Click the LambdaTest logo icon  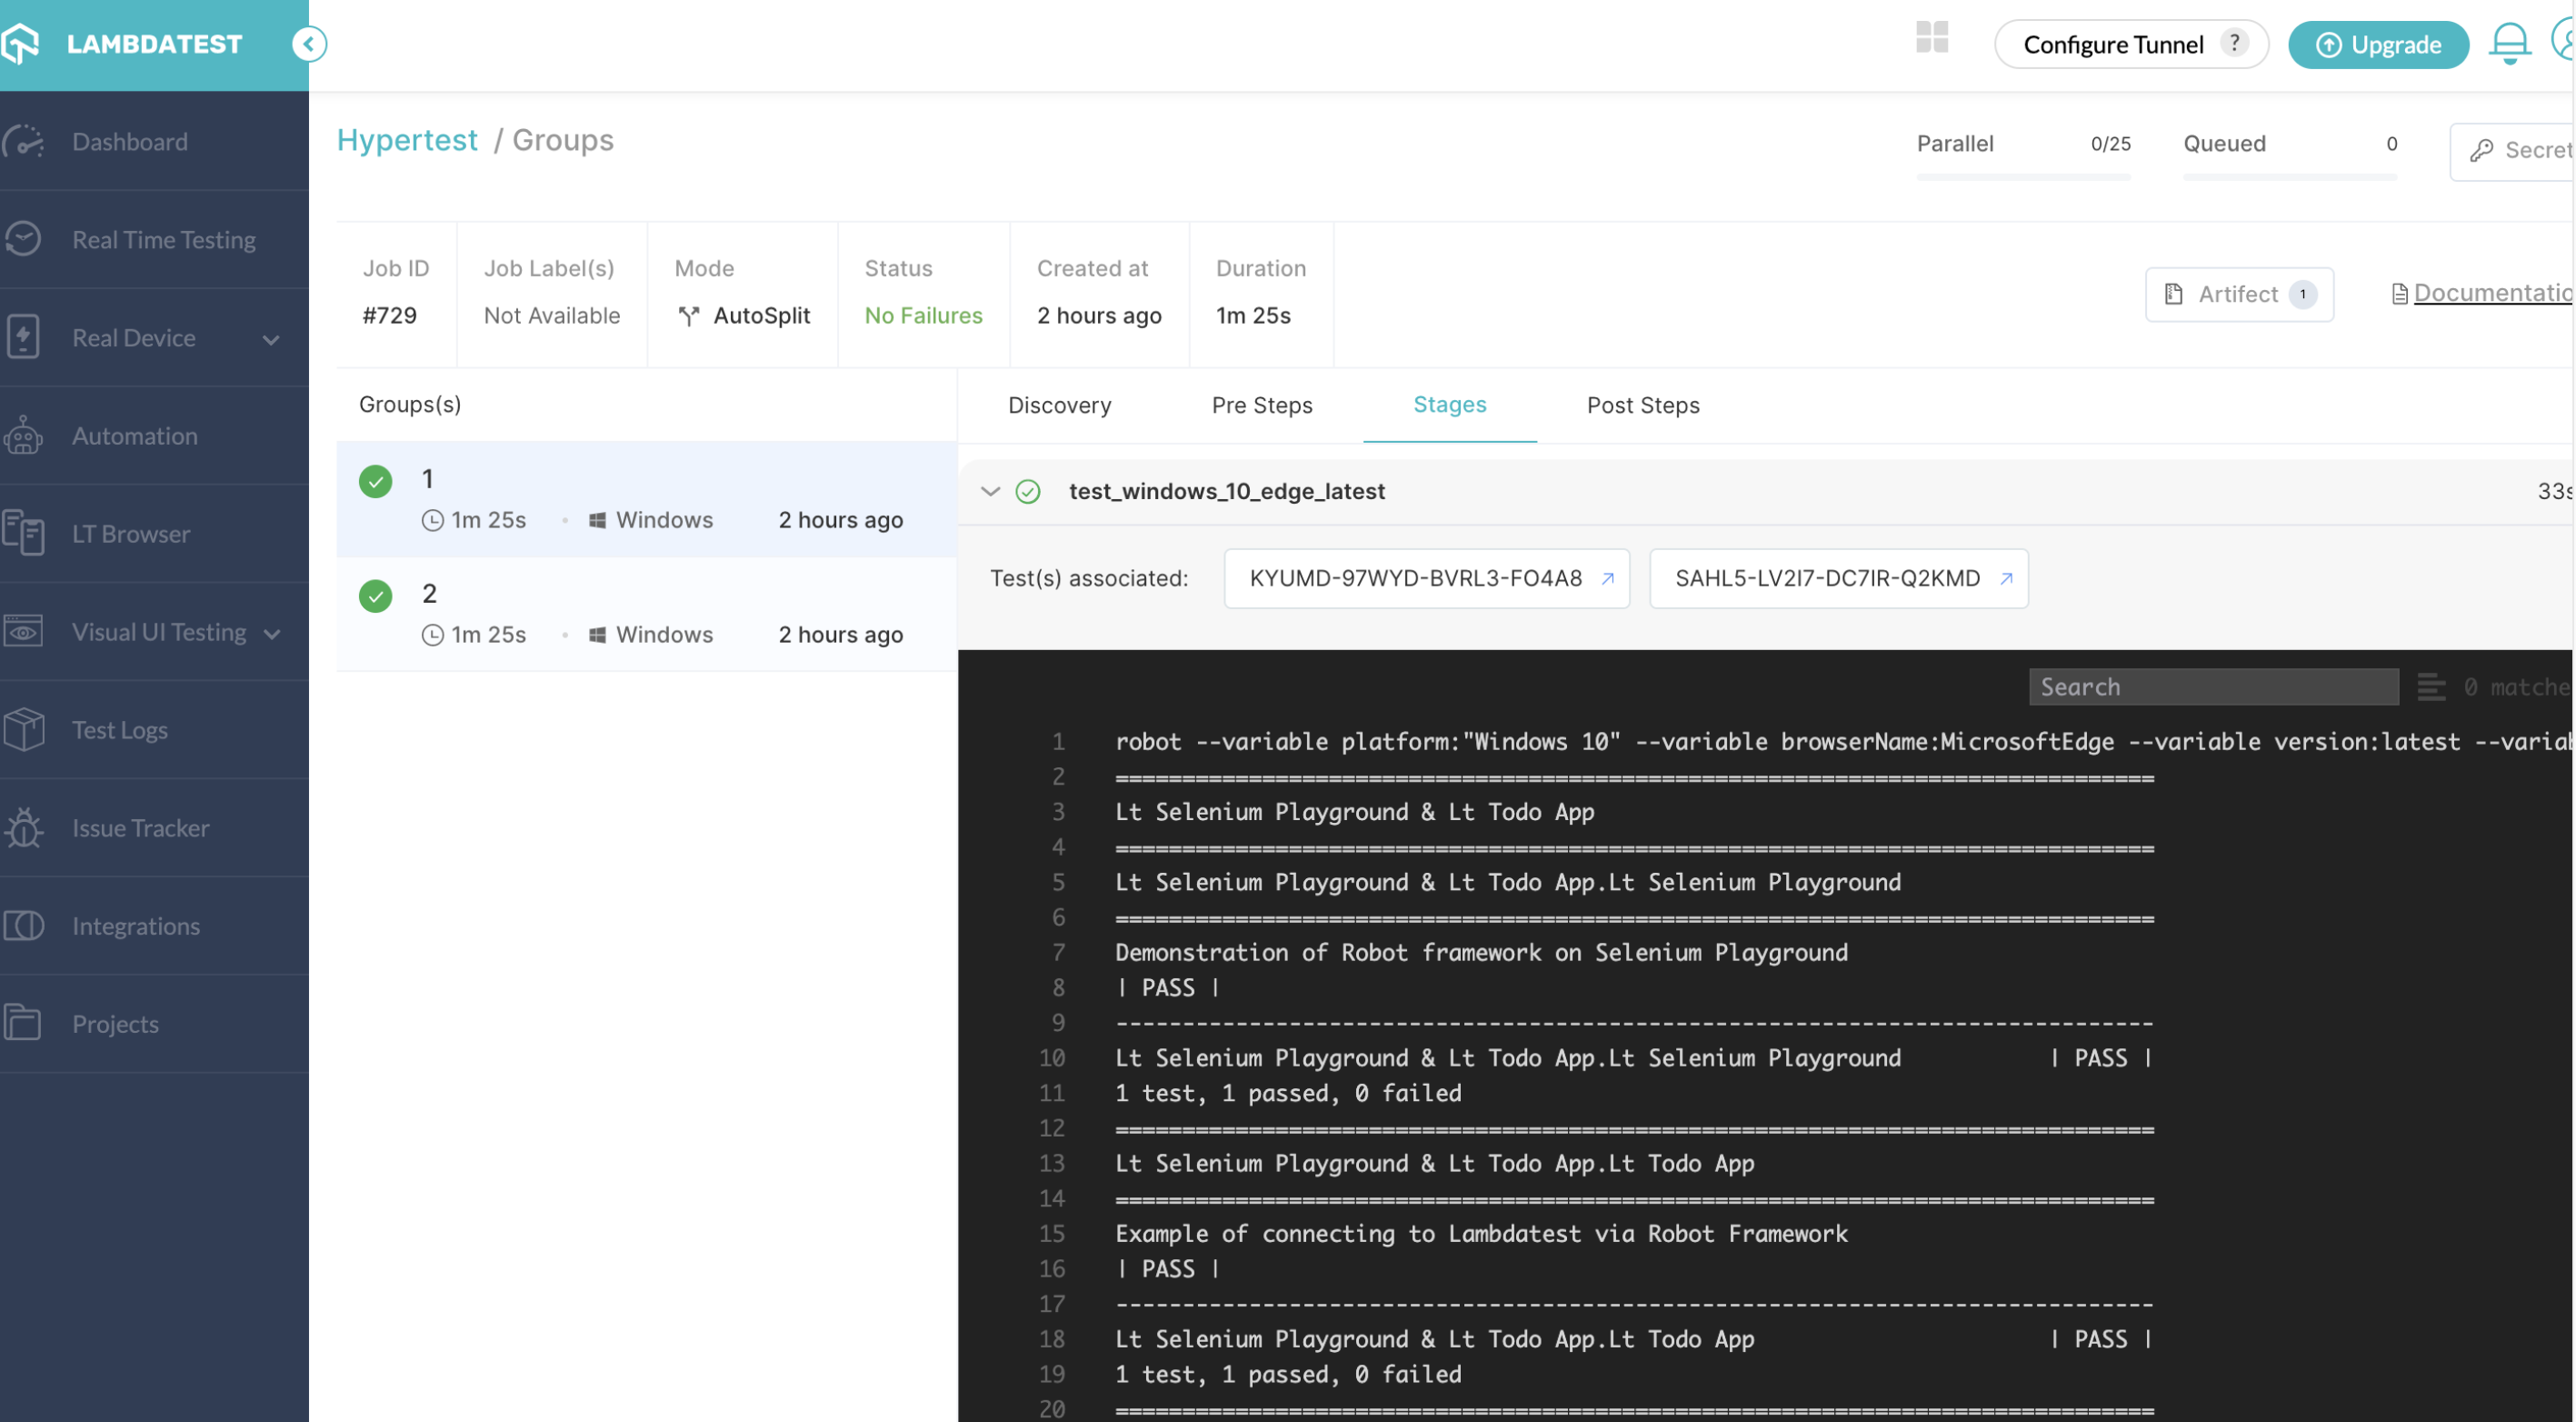click(20, 43)
